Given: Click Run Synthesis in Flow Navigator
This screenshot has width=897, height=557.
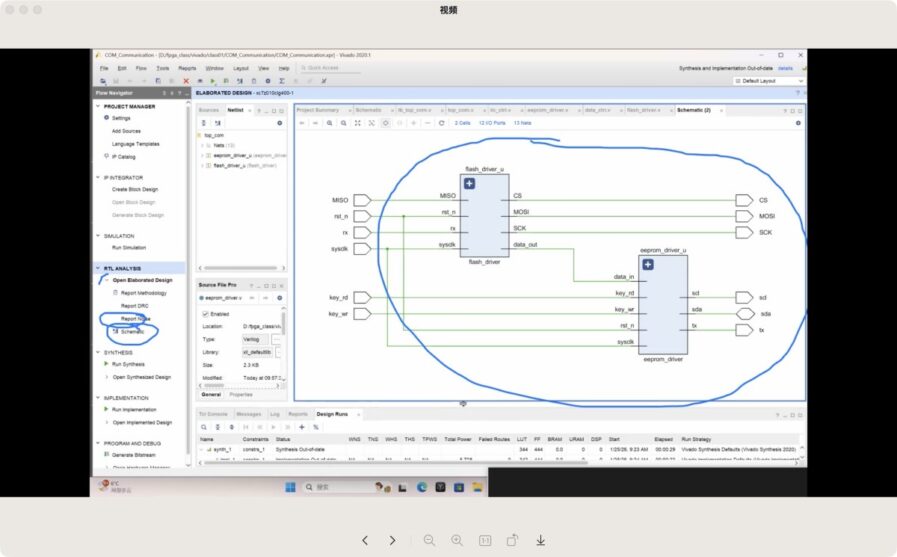Looking at the screenshot, I should (129, 364).
